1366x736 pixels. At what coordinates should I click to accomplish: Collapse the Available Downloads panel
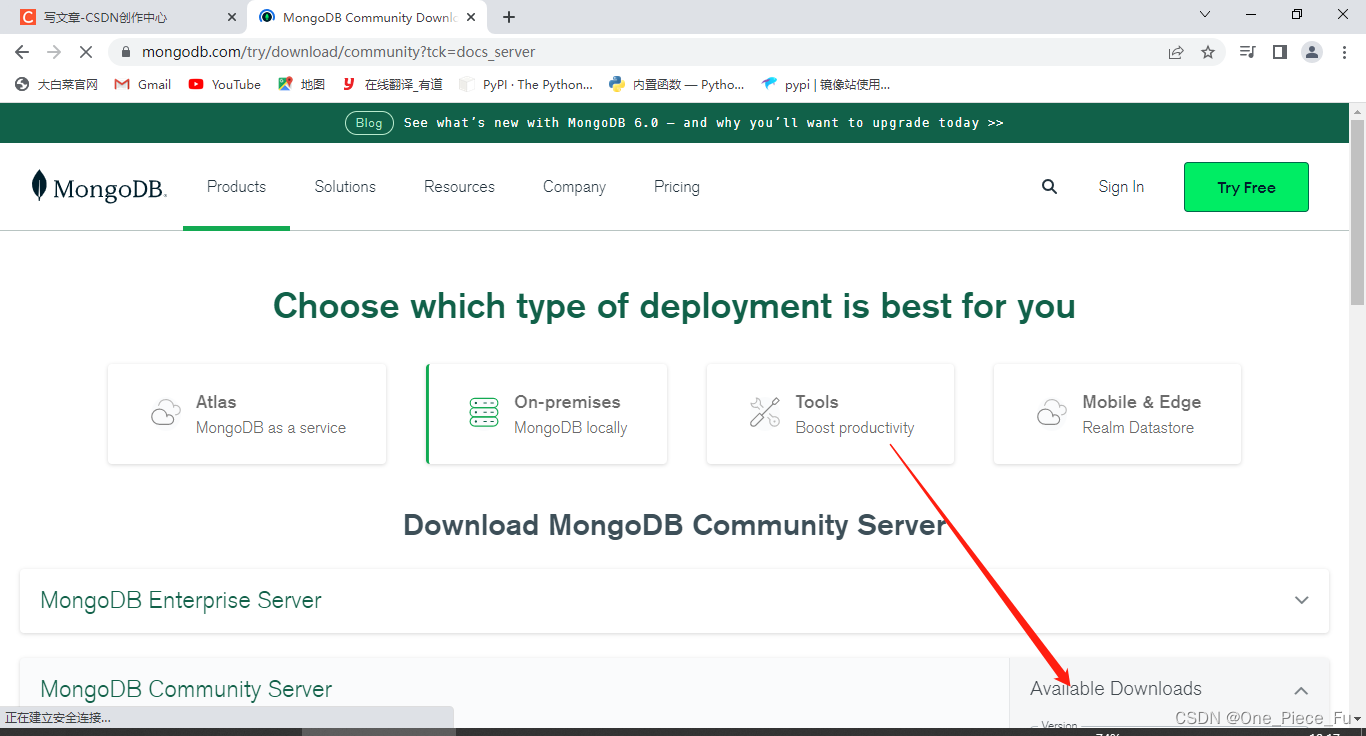click(x=1301, y=690)
